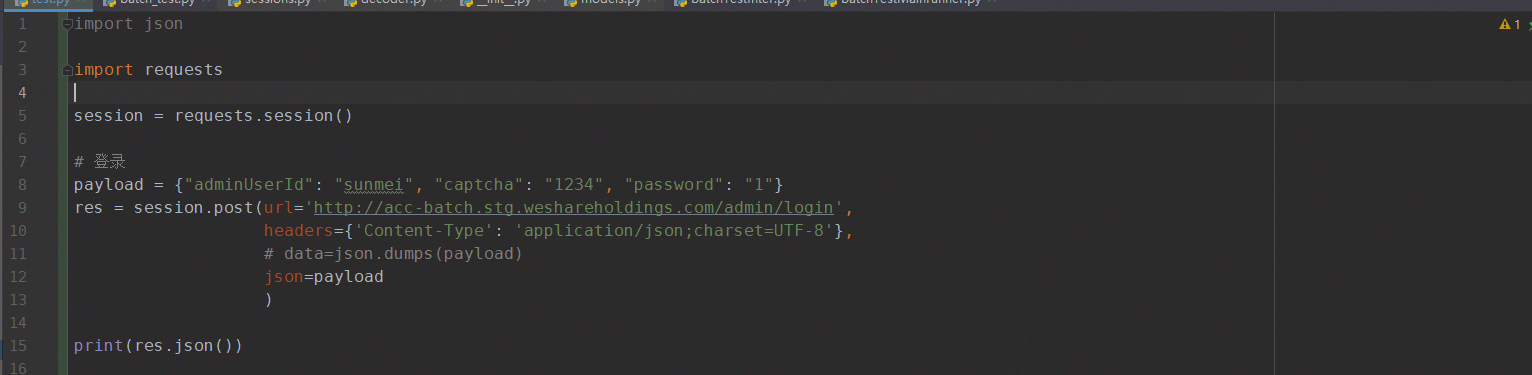Click line number 8 in the gutter
This screenshot has width=1532, height=375.
(22, 185)
